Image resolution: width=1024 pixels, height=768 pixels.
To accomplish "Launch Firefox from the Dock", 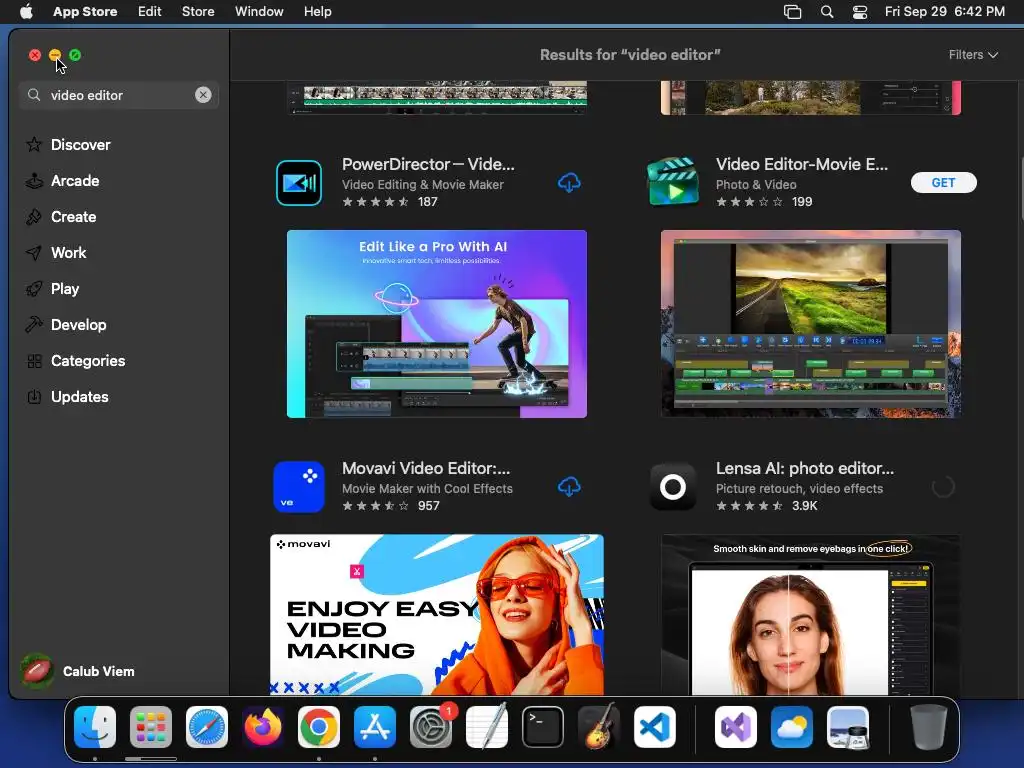I will click(x=263, y=727).
